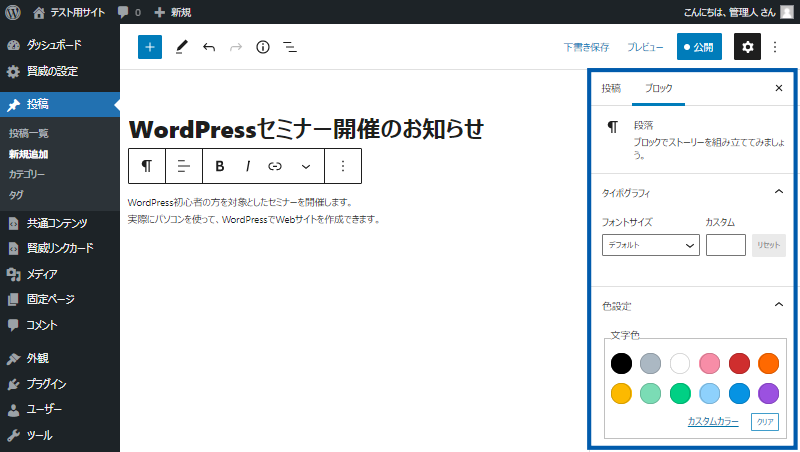Open the block list view

click(x=290, y=47)
